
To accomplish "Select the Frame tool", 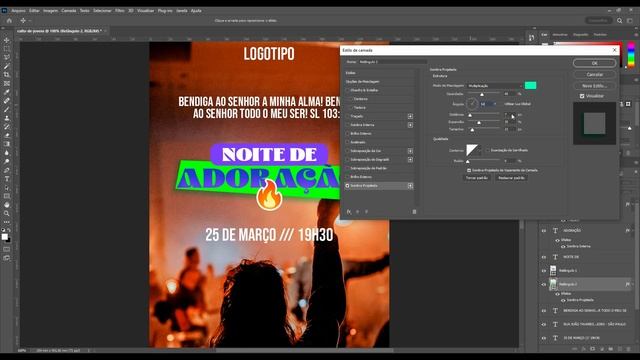I will click(7, 83).
